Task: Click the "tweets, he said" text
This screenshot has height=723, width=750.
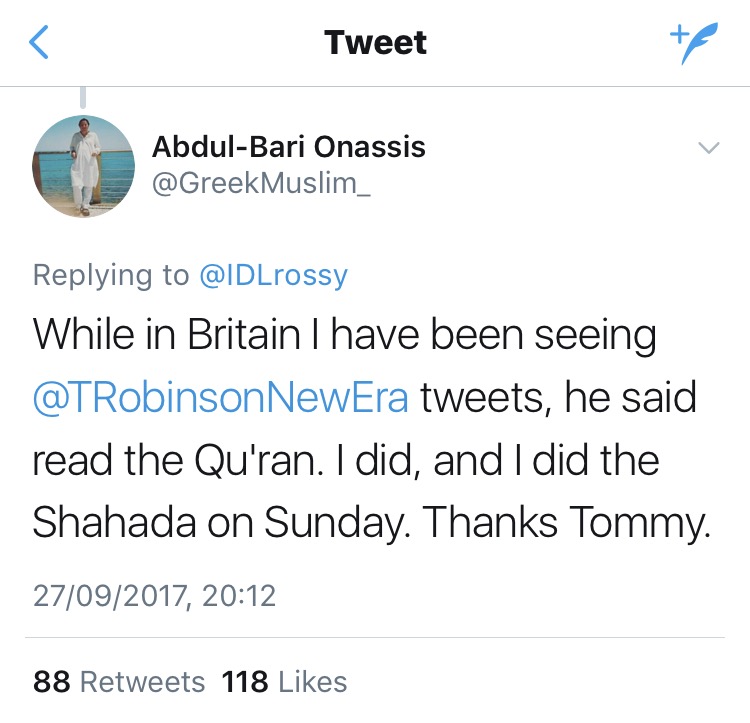Action: pos(558,397)
